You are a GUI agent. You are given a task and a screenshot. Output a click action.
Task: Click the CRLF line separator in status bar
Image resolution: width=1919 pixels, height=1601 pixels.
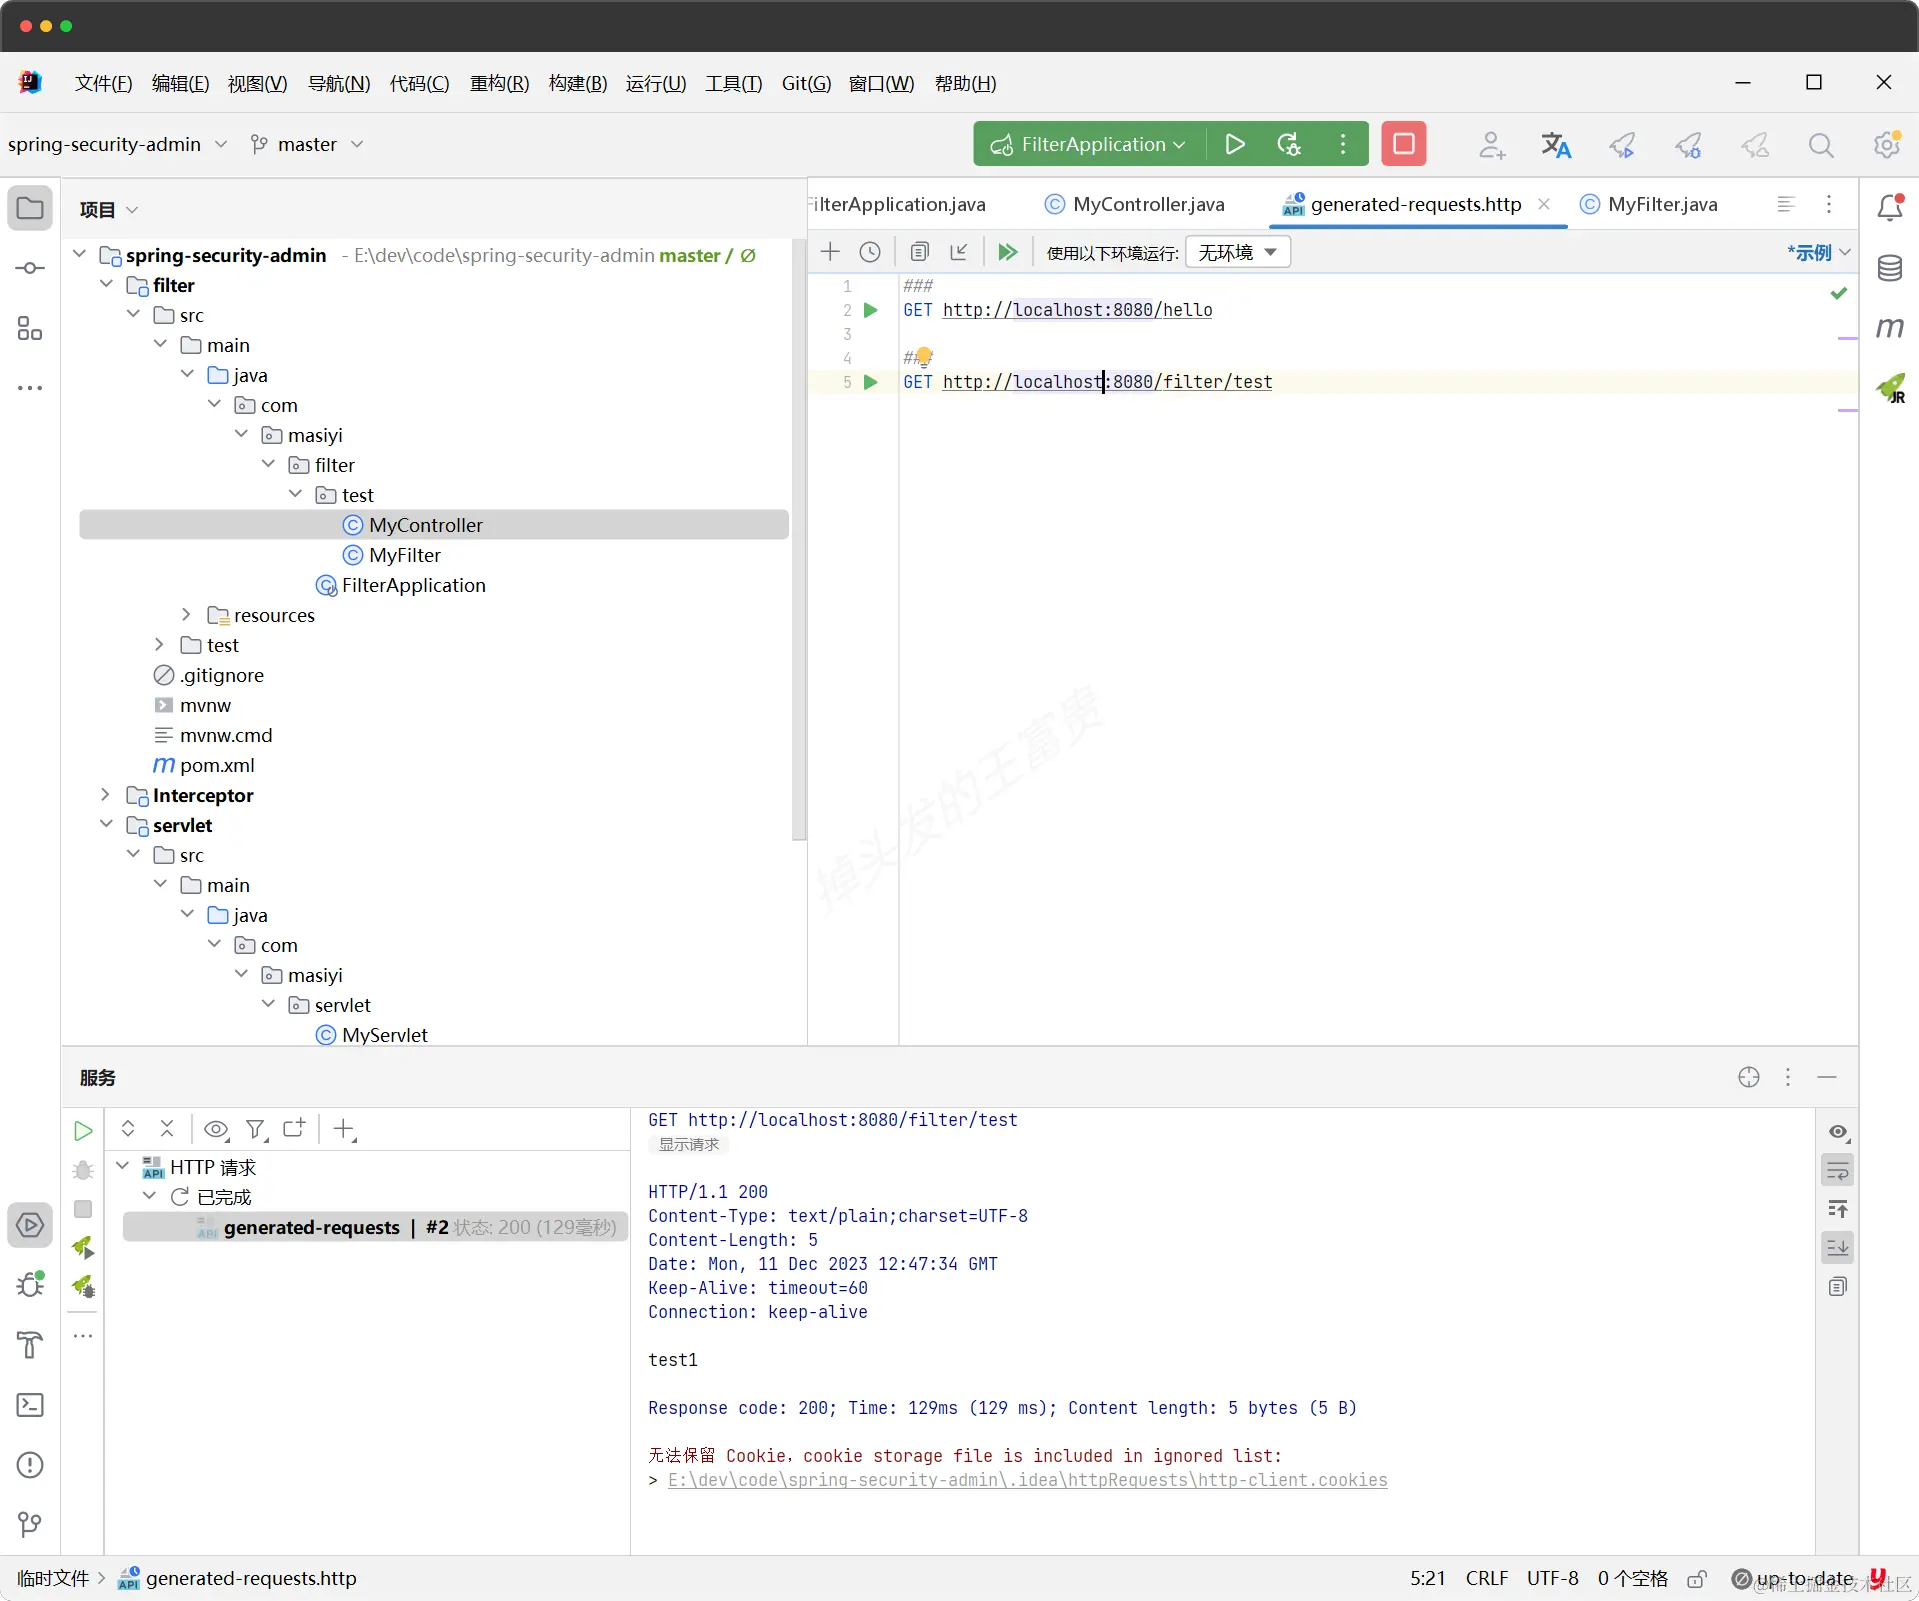[x=1486, y=1578]
